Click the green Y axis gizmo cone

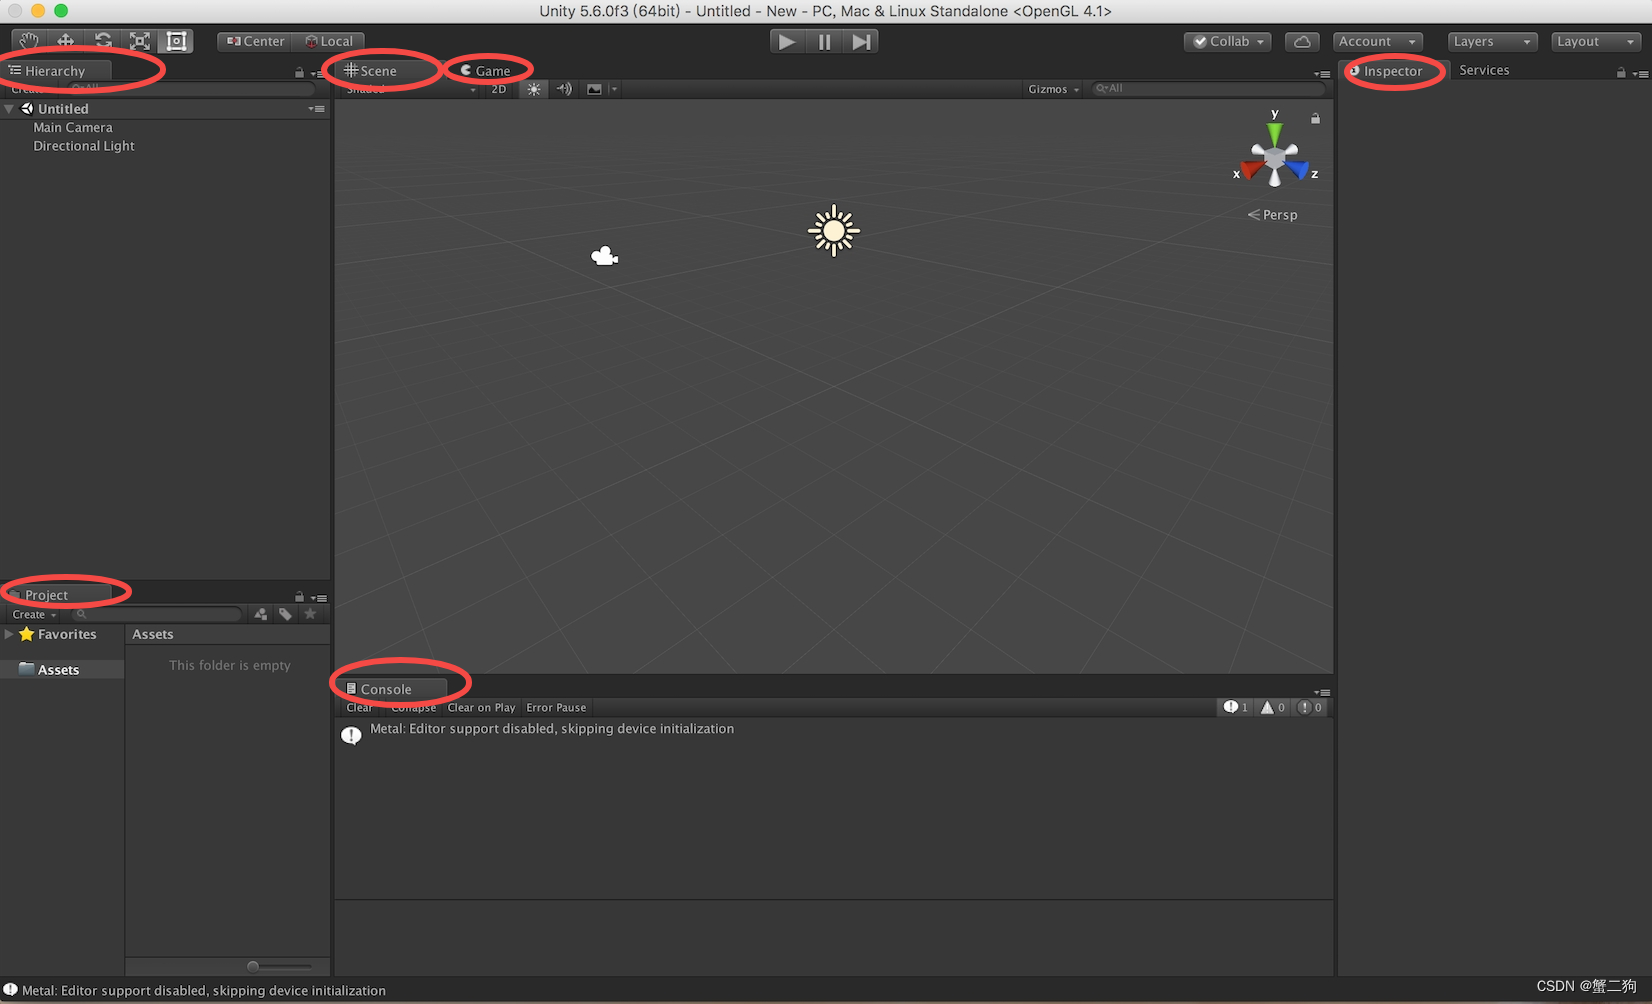pyautogui.click(x=1275, y=133)
